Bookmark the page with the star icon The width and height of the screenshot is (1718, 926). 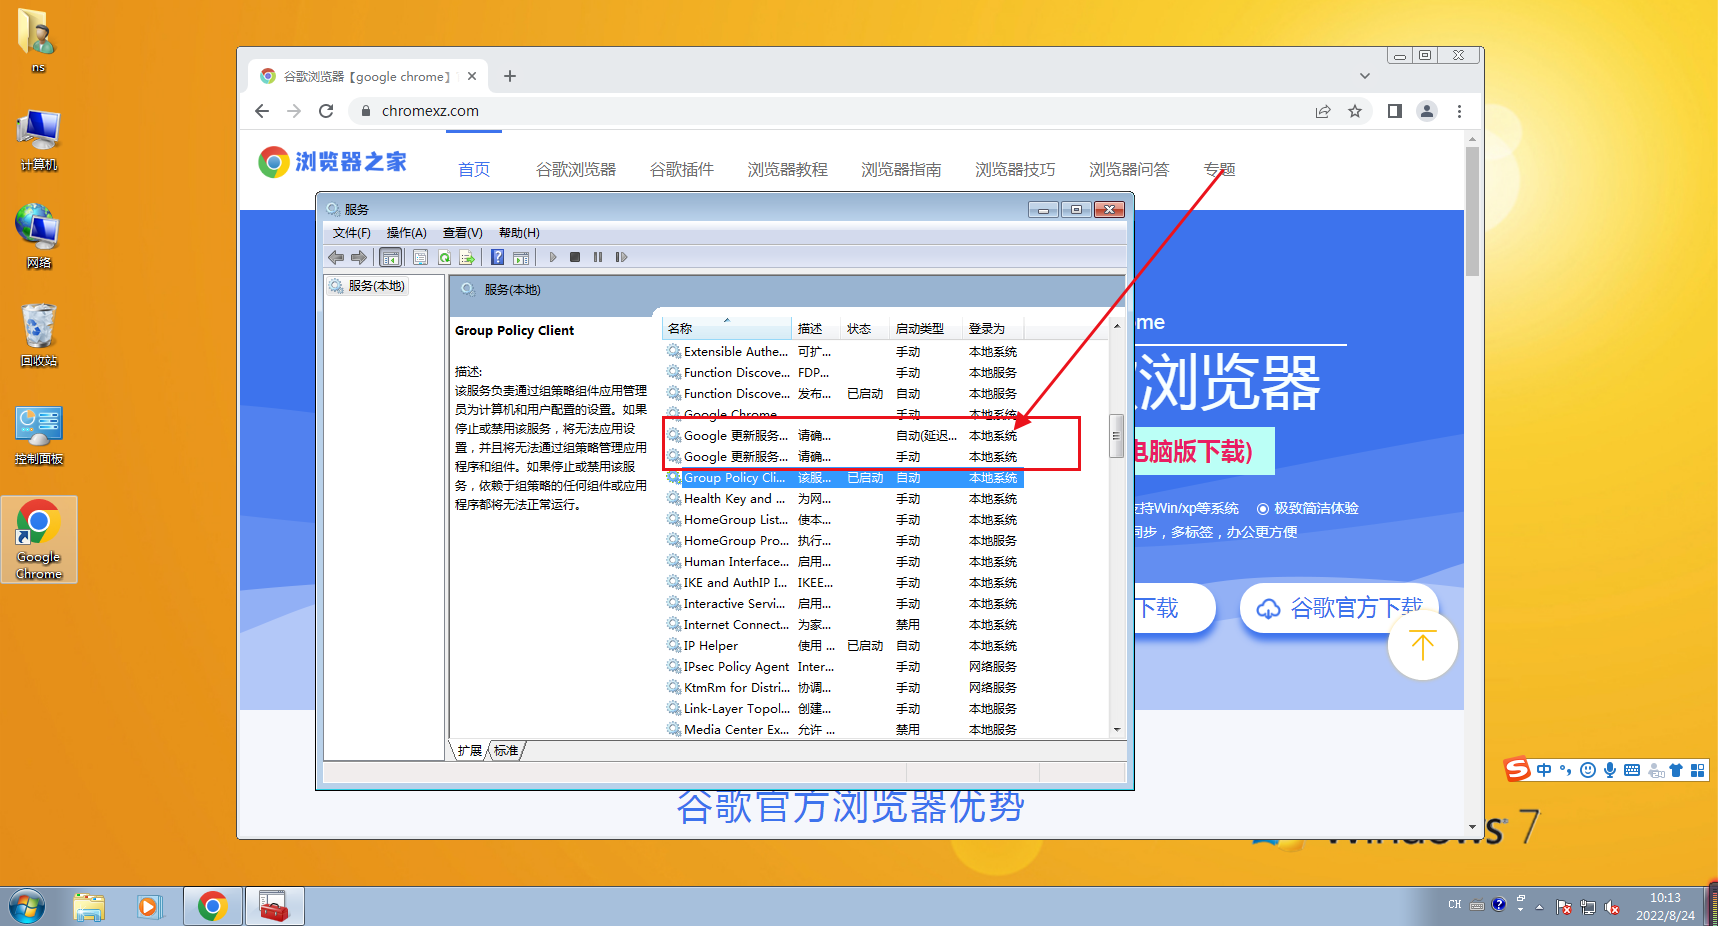(1356, 111)
